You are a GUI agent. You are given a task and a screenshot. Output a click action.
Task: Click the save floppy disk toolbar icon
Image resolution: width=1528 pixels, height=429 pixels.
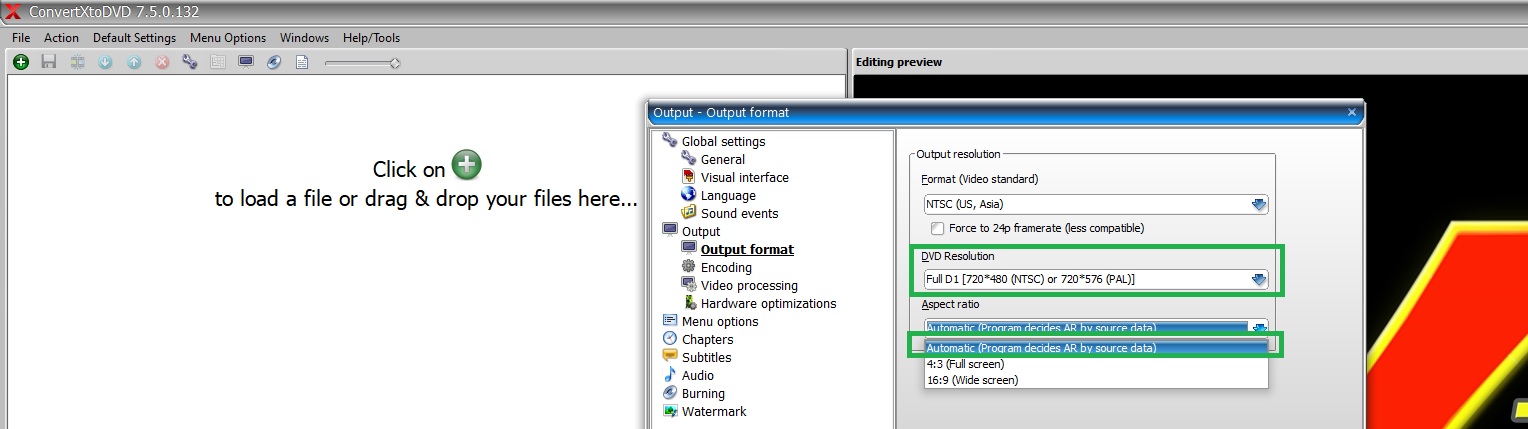(x=48, y=62)
